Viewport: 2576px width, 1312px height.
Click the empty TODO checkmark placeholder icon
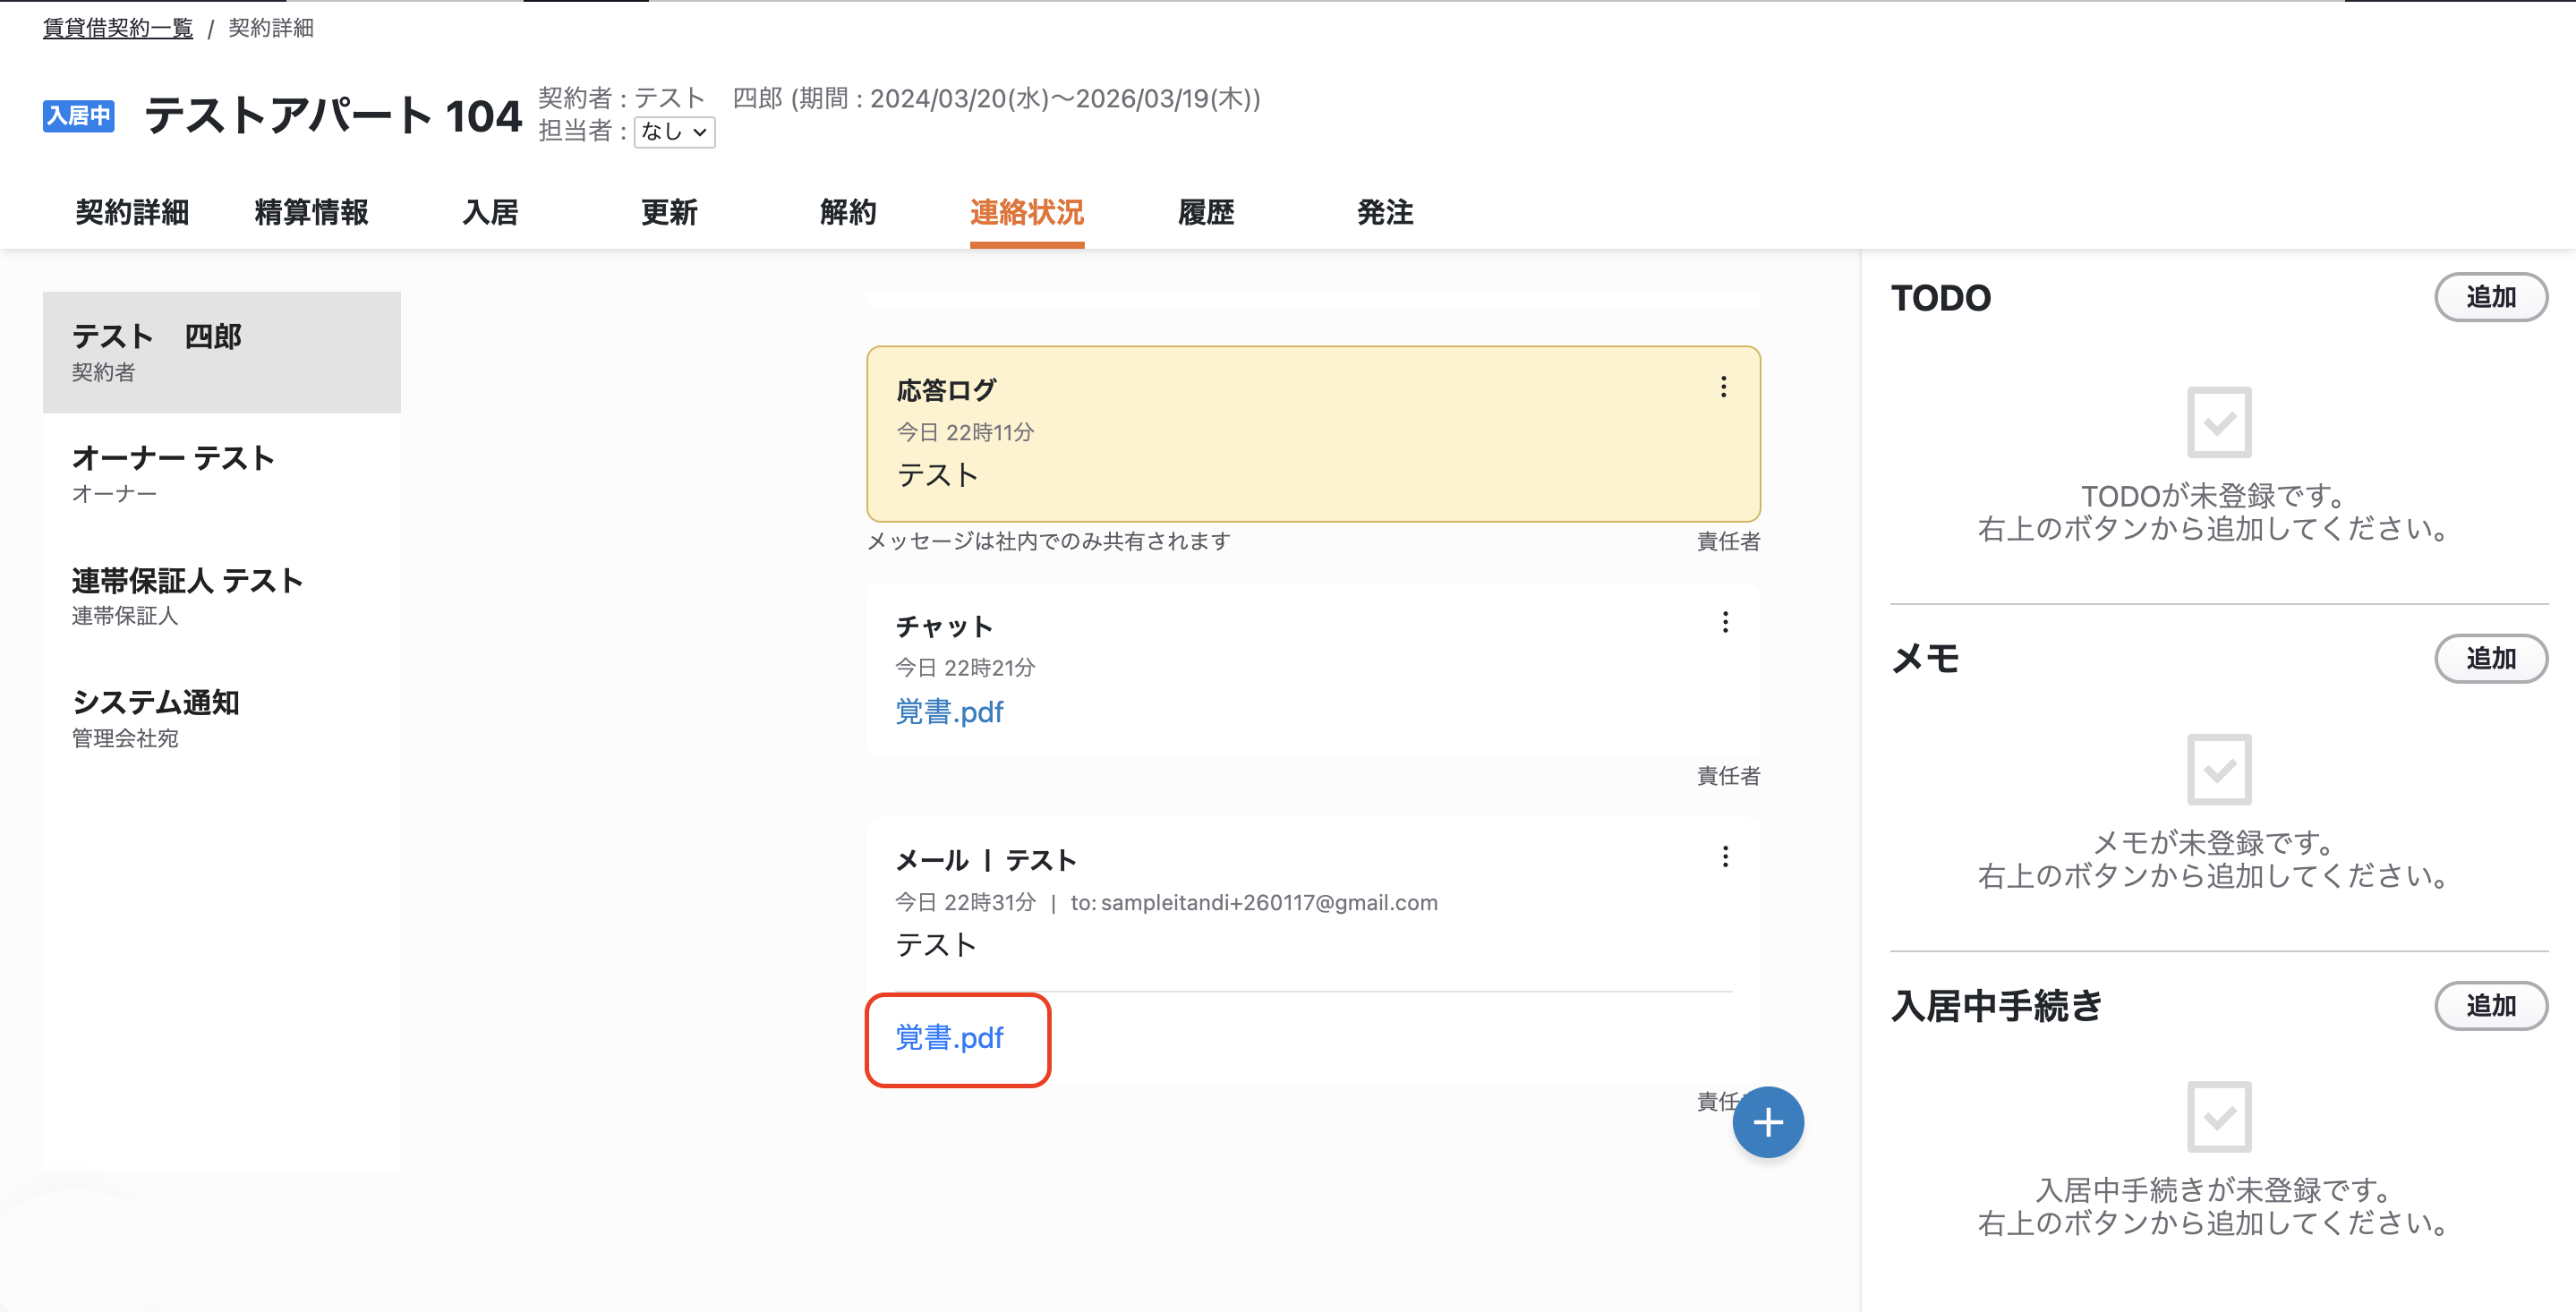(x=2219, y=422)
